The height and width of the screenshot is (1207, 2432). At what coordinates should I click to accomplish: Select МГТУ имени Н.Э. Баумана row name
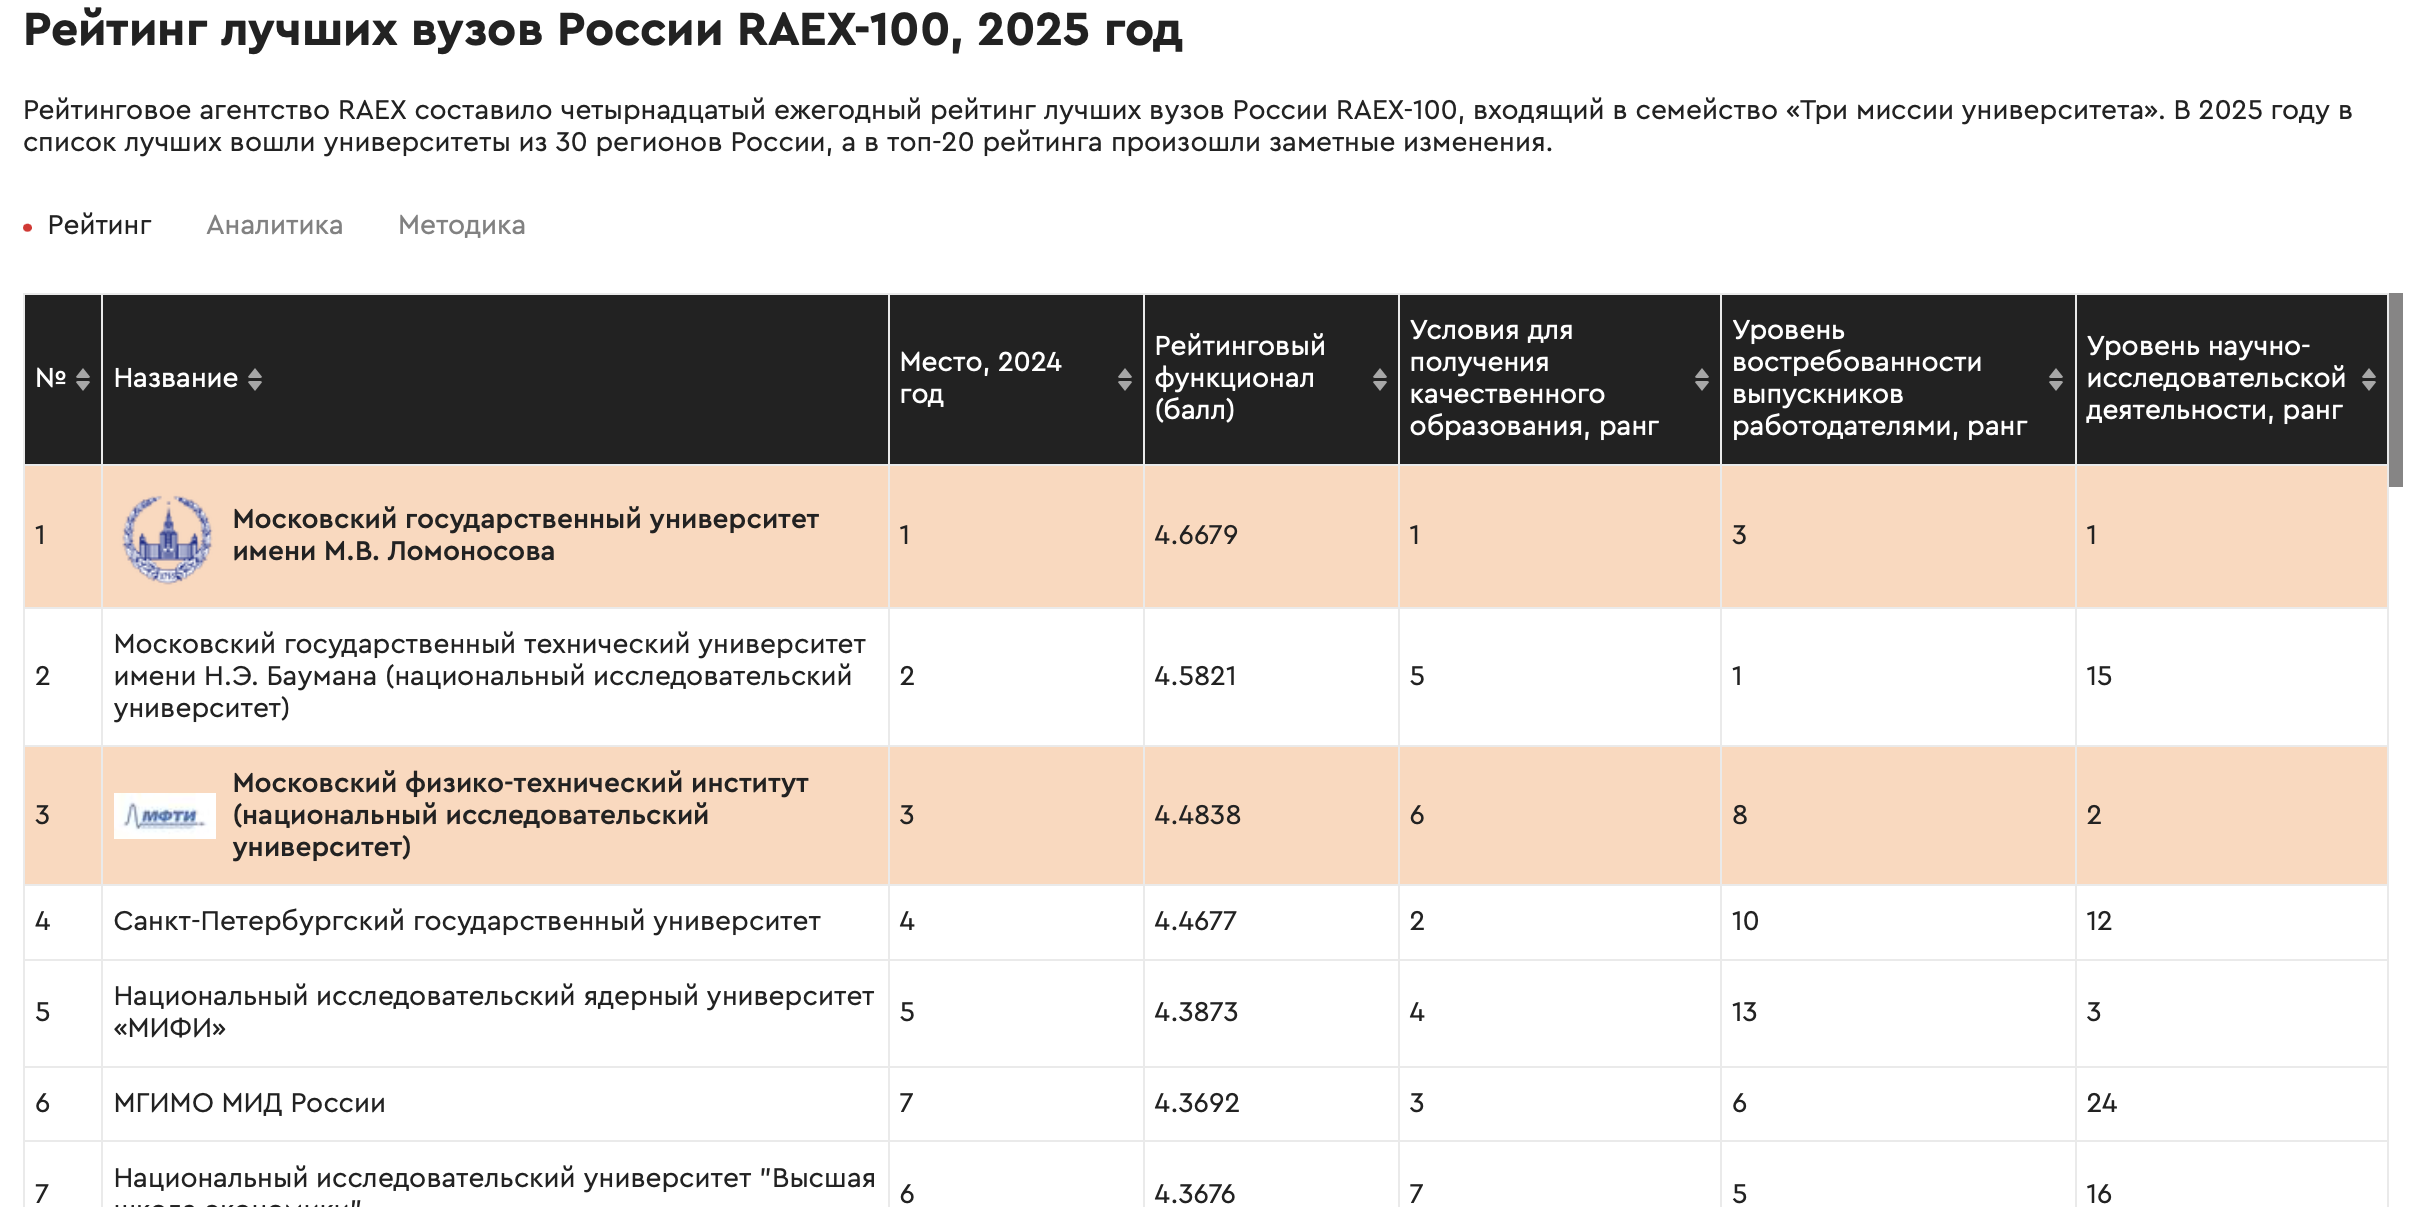point(490,676)
